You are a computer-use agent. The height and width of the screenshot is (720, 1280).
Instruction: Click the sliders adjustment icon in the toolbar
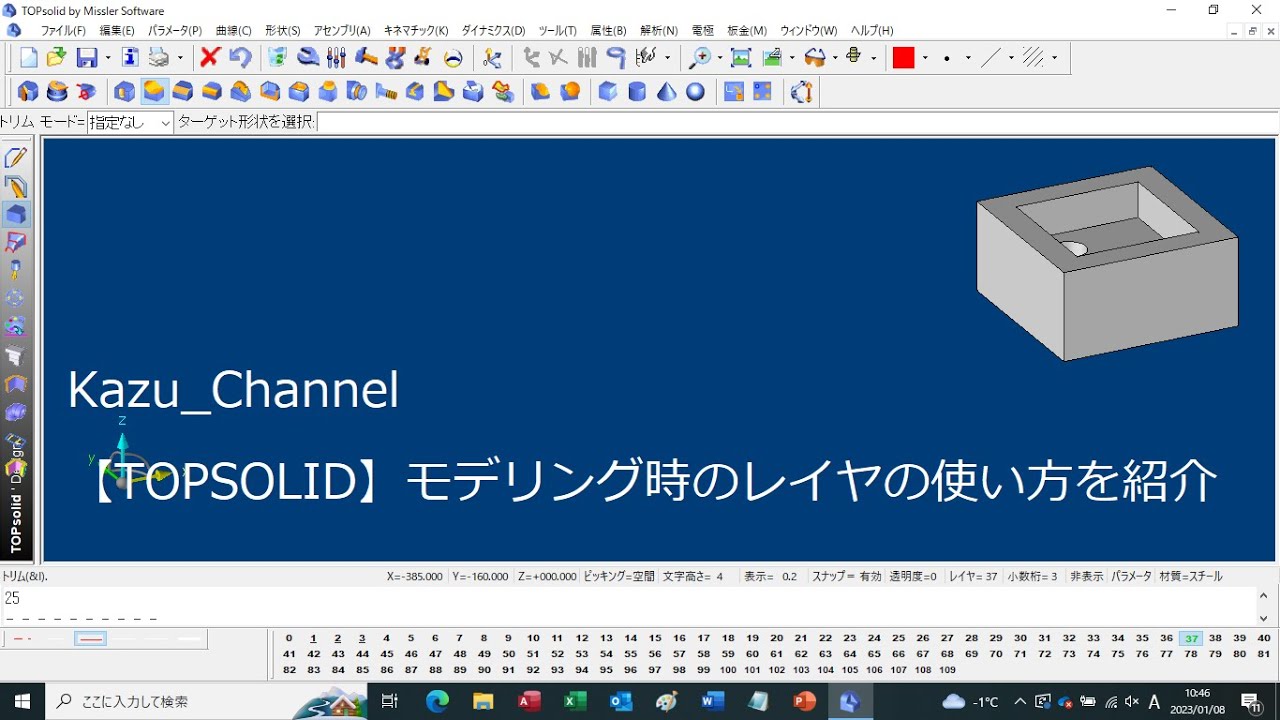(x=337, y=58)
